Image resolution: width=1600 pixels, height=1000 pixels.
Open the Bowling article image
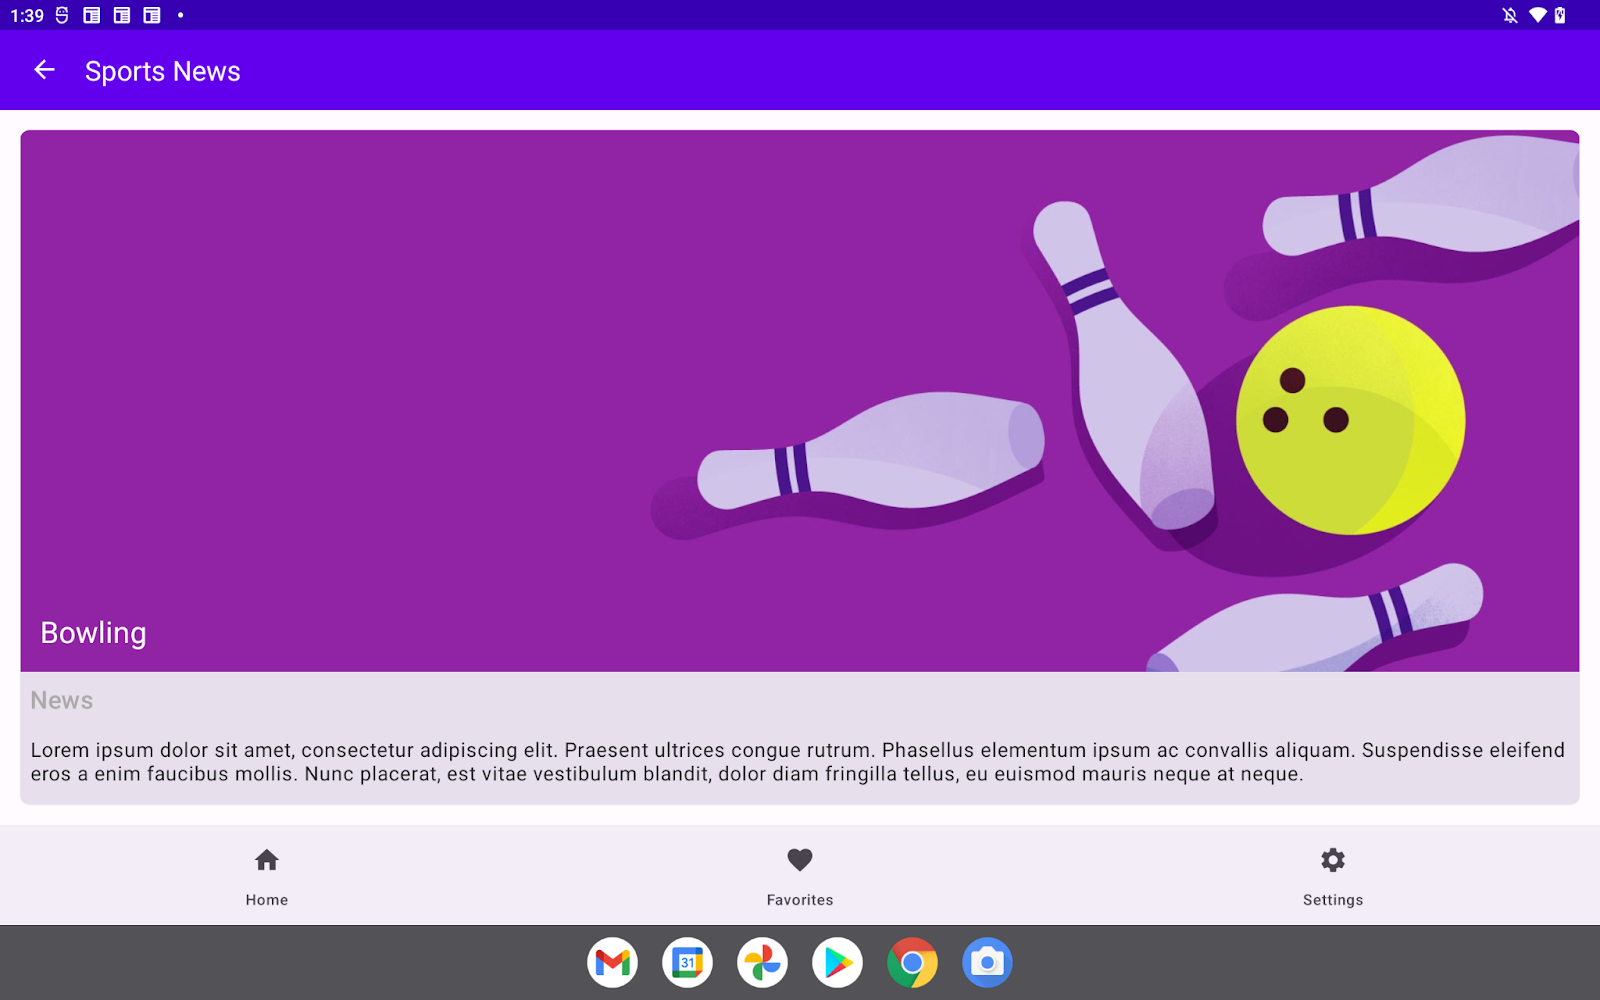click(x=800, y=400)
